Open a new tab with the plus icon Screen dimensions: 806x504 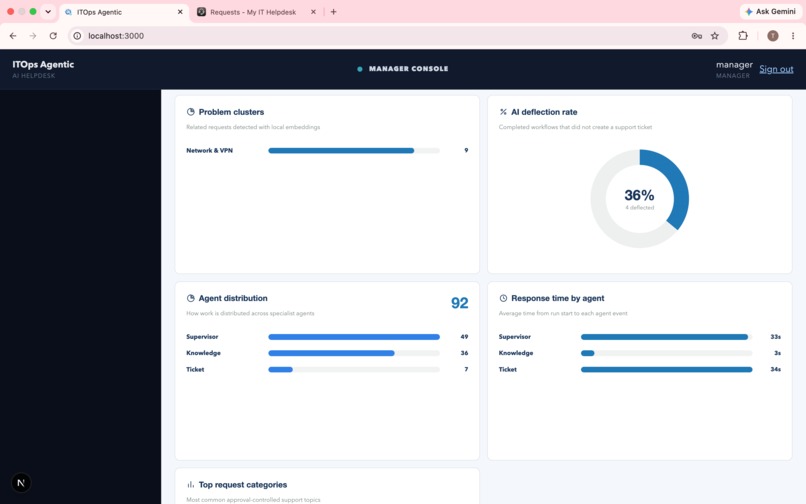(x=334, y=12)
